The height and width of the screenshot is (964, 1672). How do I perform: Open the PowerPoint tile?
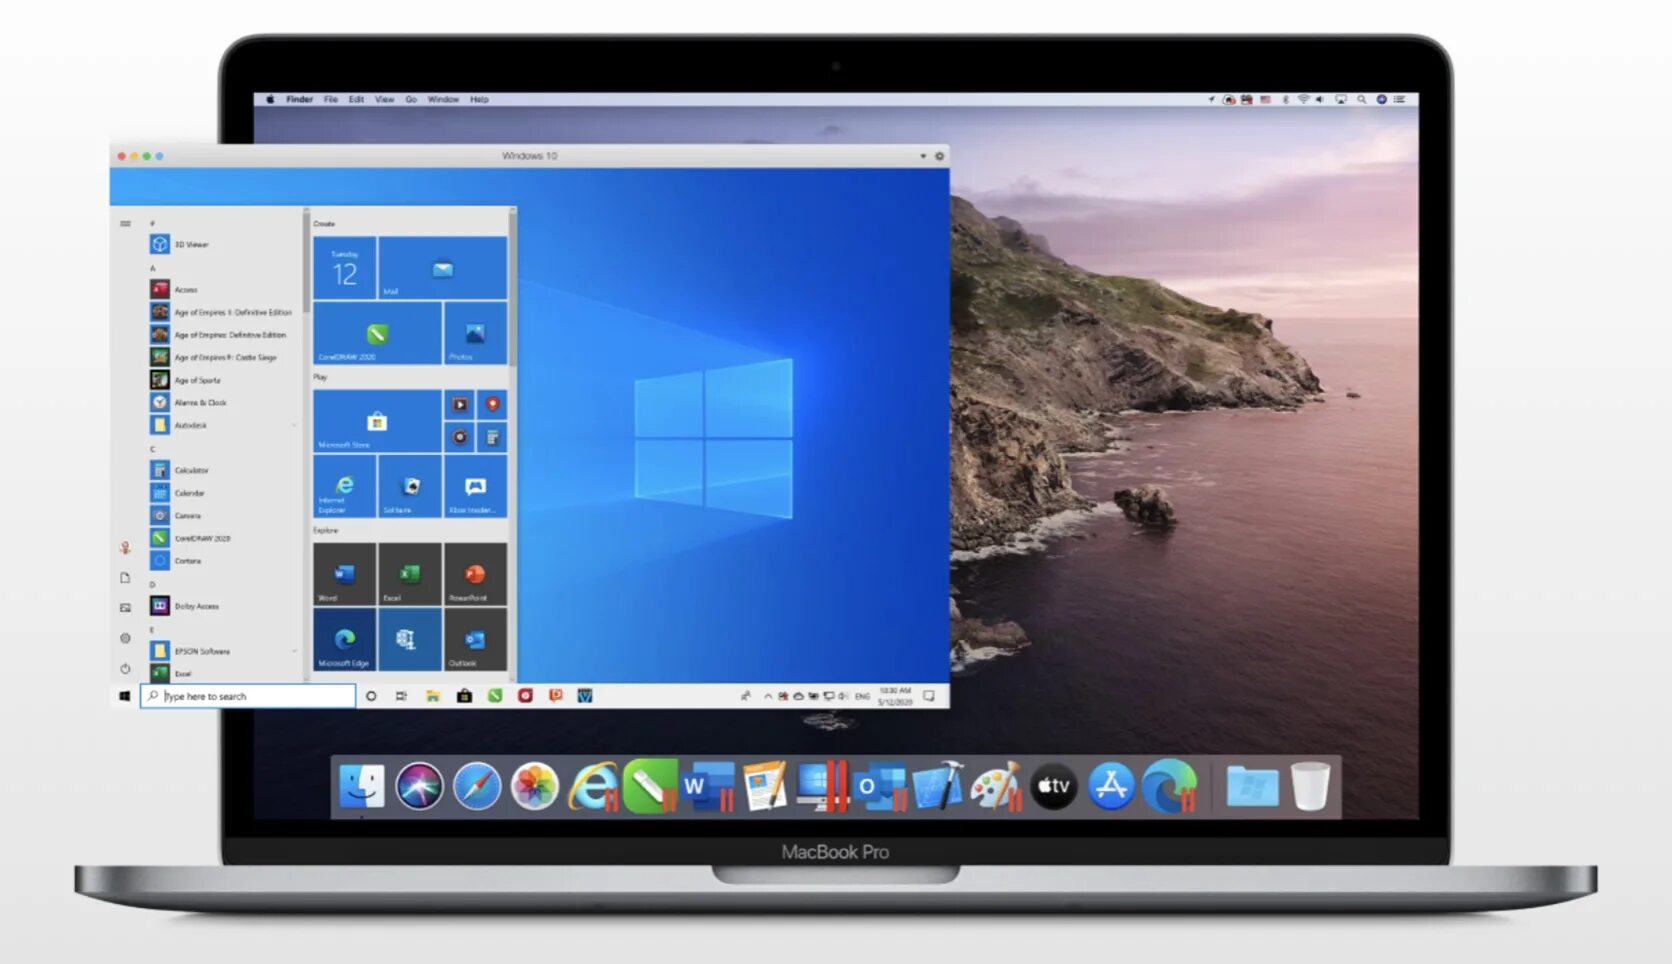click(475, 574)
